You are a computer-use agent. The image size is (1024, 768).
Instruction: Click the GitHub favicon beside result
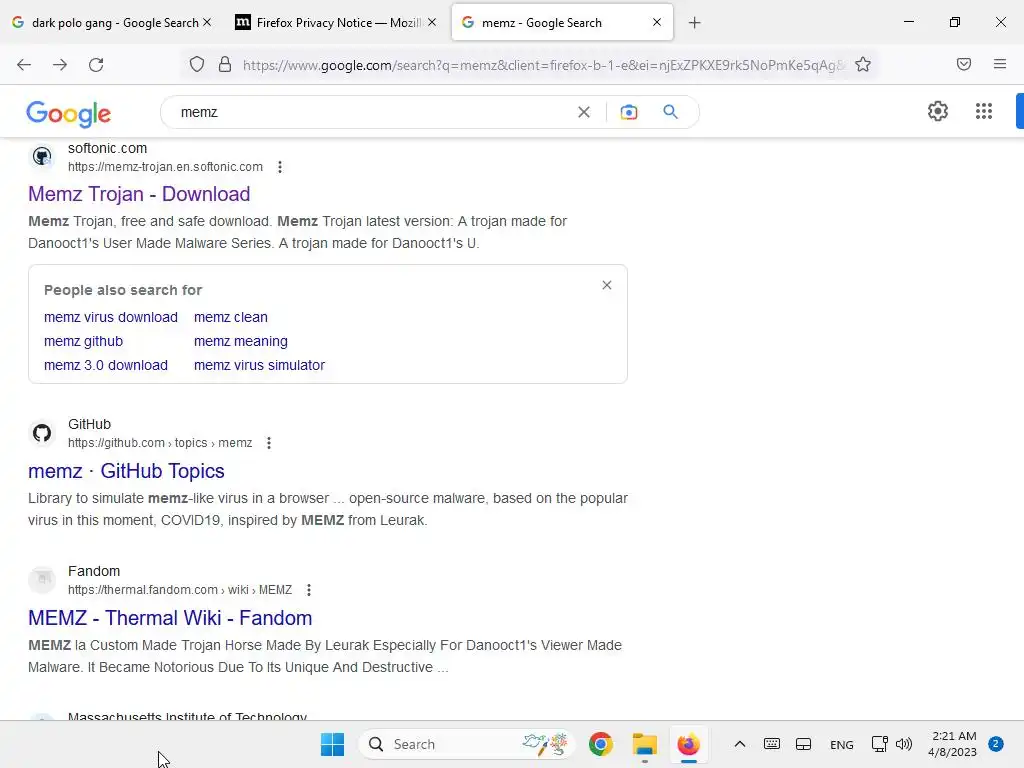[x=42, y=433]
